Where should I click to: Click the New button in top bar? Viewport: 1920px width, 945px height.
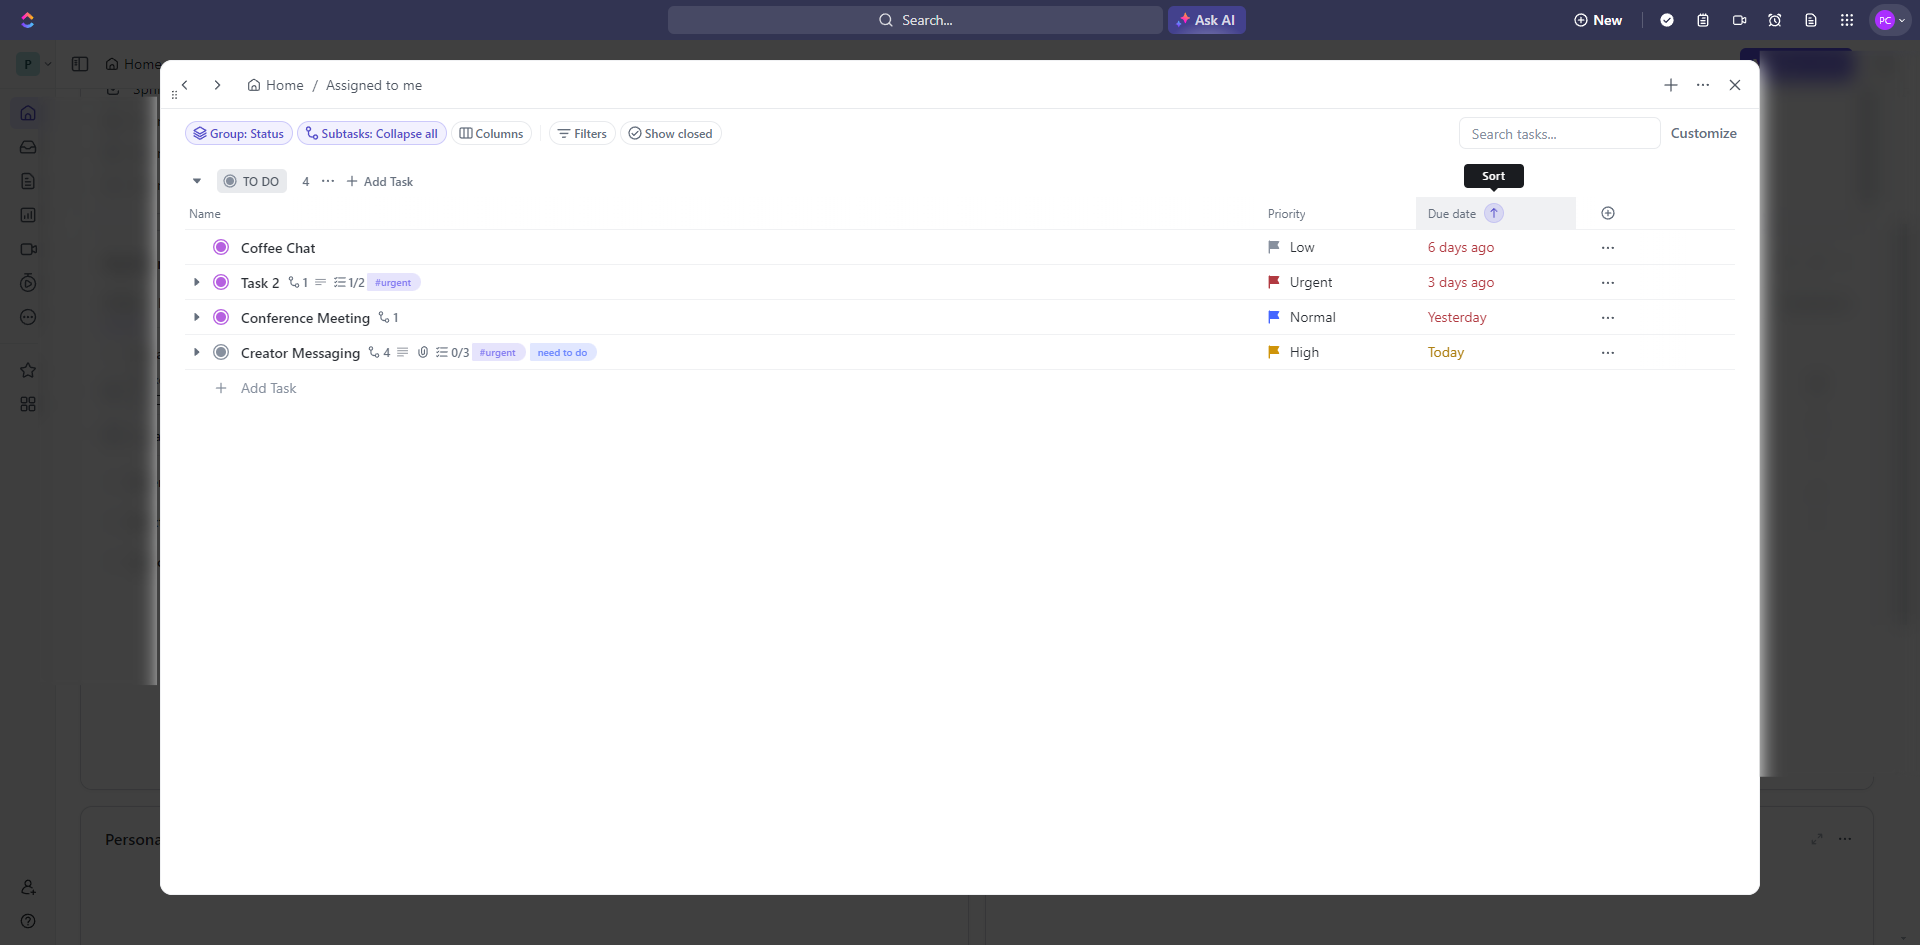tap(1598, 20)
